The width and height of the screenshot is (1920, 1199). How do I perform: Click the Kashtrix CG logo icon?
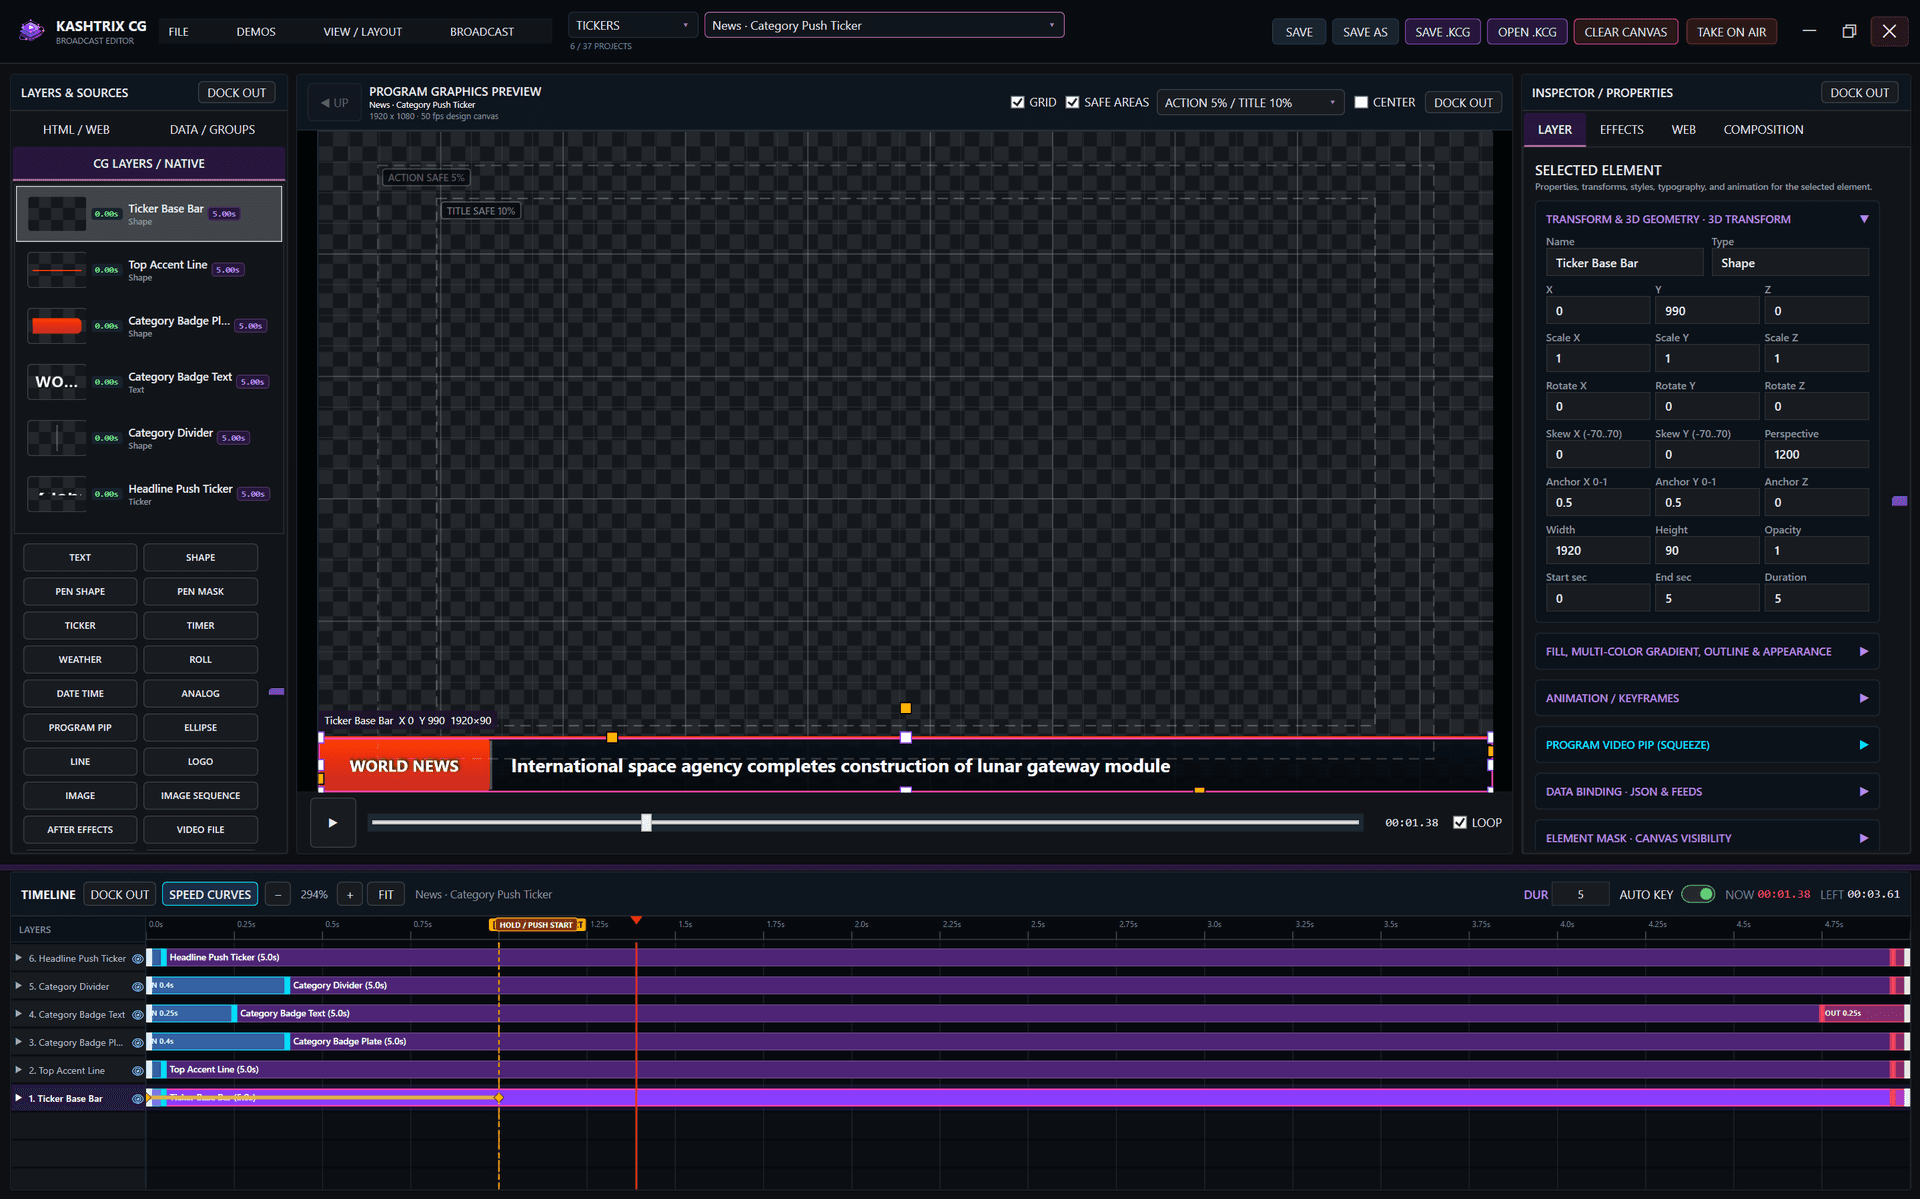tap(32, 31)
